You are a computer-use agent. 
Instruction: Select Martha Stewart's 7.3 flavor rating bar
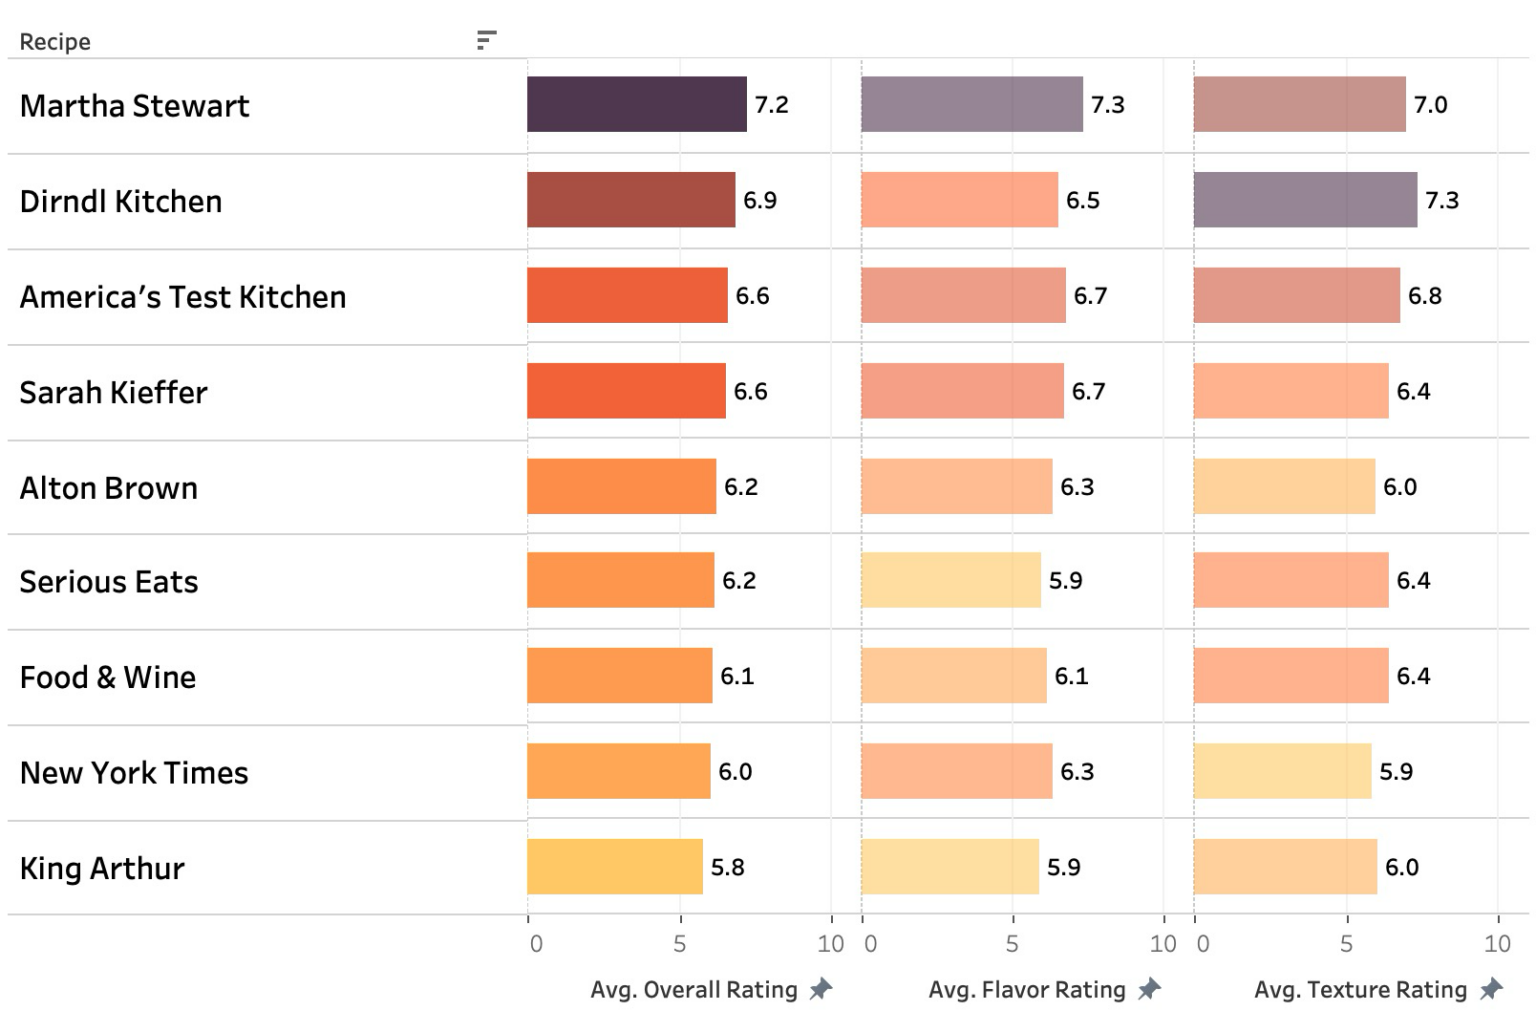971,104
